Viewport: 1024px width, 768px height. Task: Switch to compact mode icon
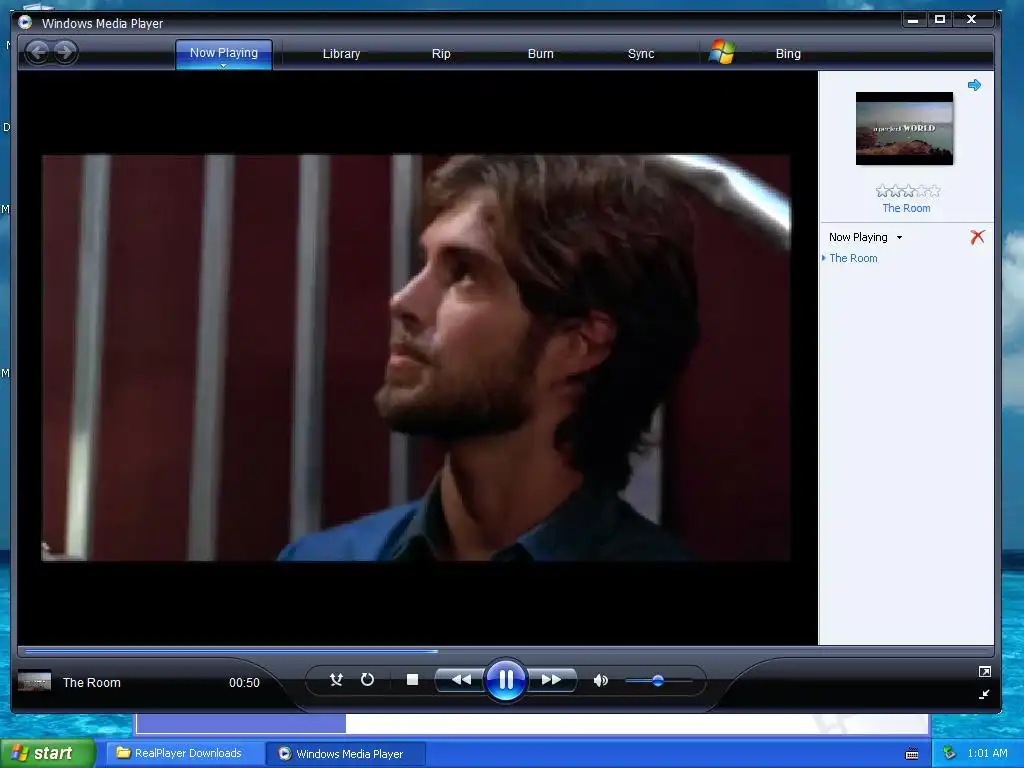coord(984,694)
